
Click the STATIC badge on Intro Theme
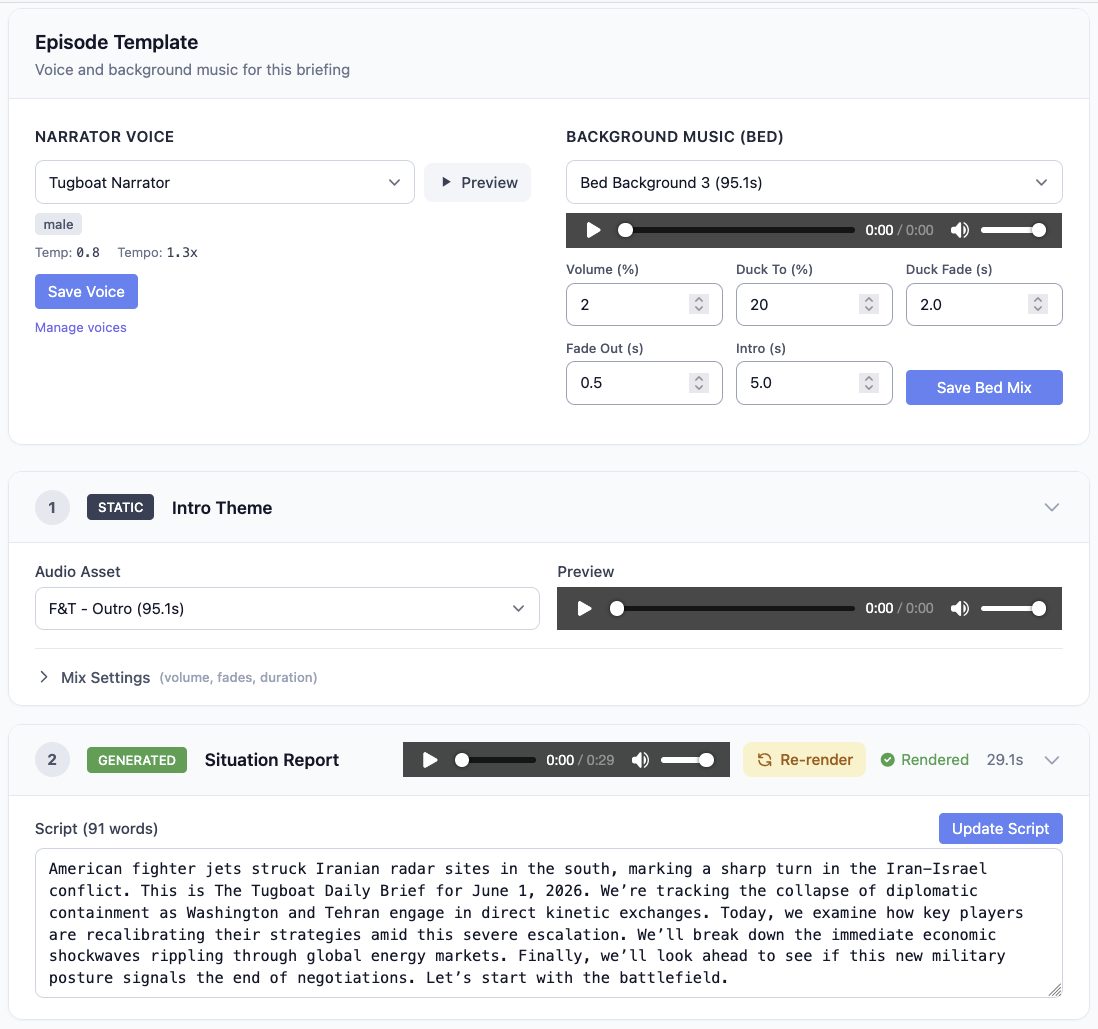point(120,508)
